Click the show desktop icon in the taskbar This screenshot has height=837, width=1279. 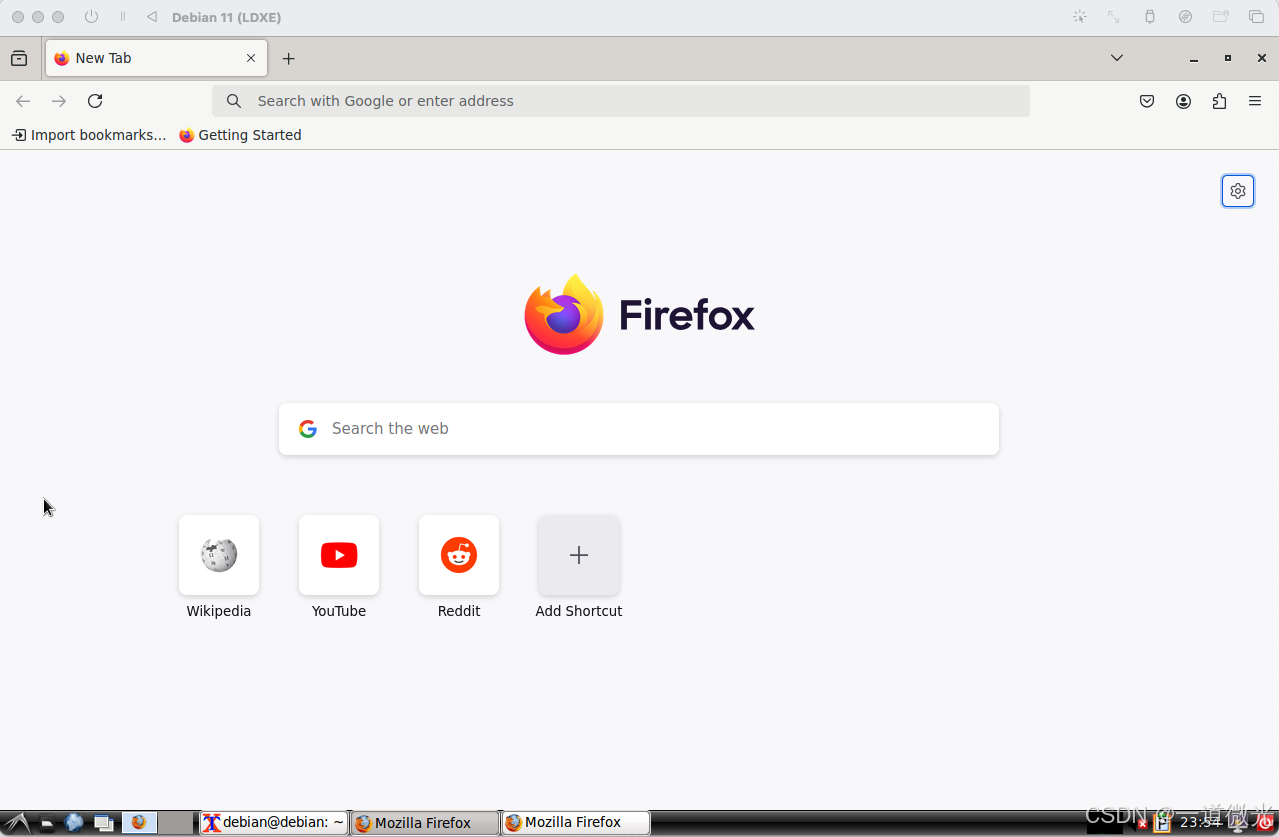pos(103,823)
